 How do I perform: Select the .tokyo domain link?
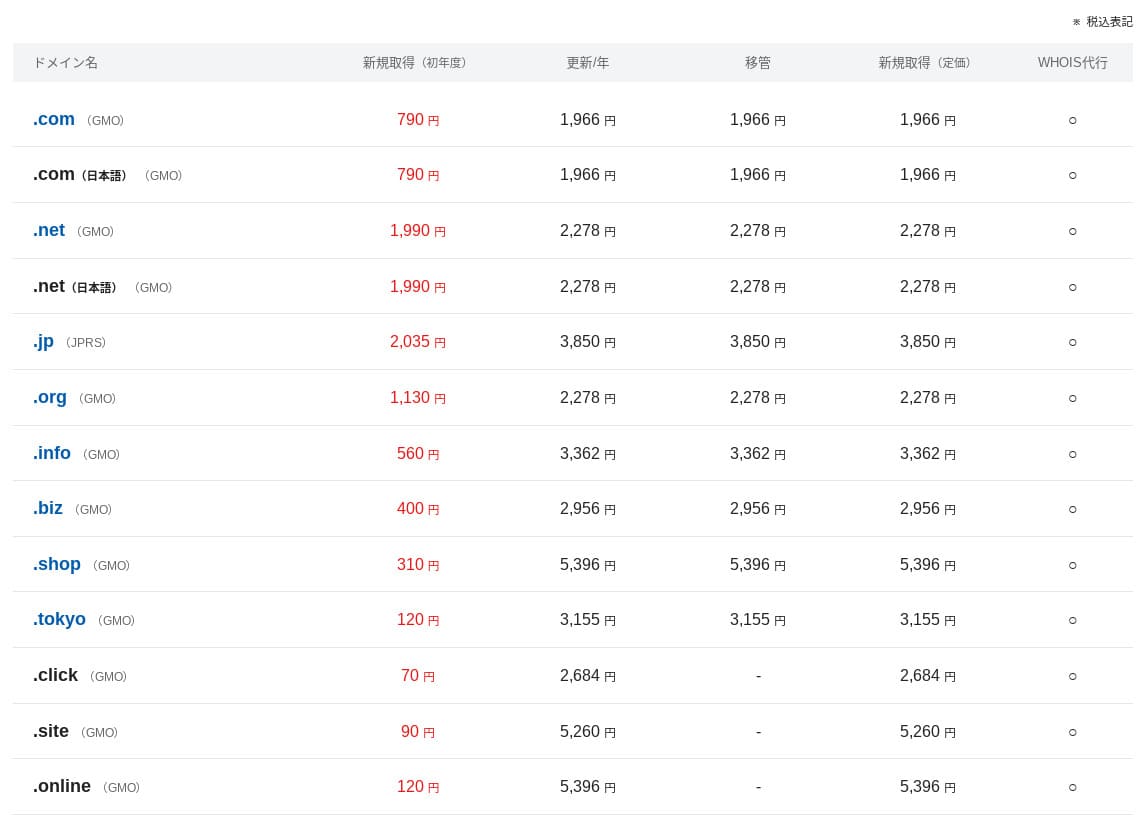point(59,620)
